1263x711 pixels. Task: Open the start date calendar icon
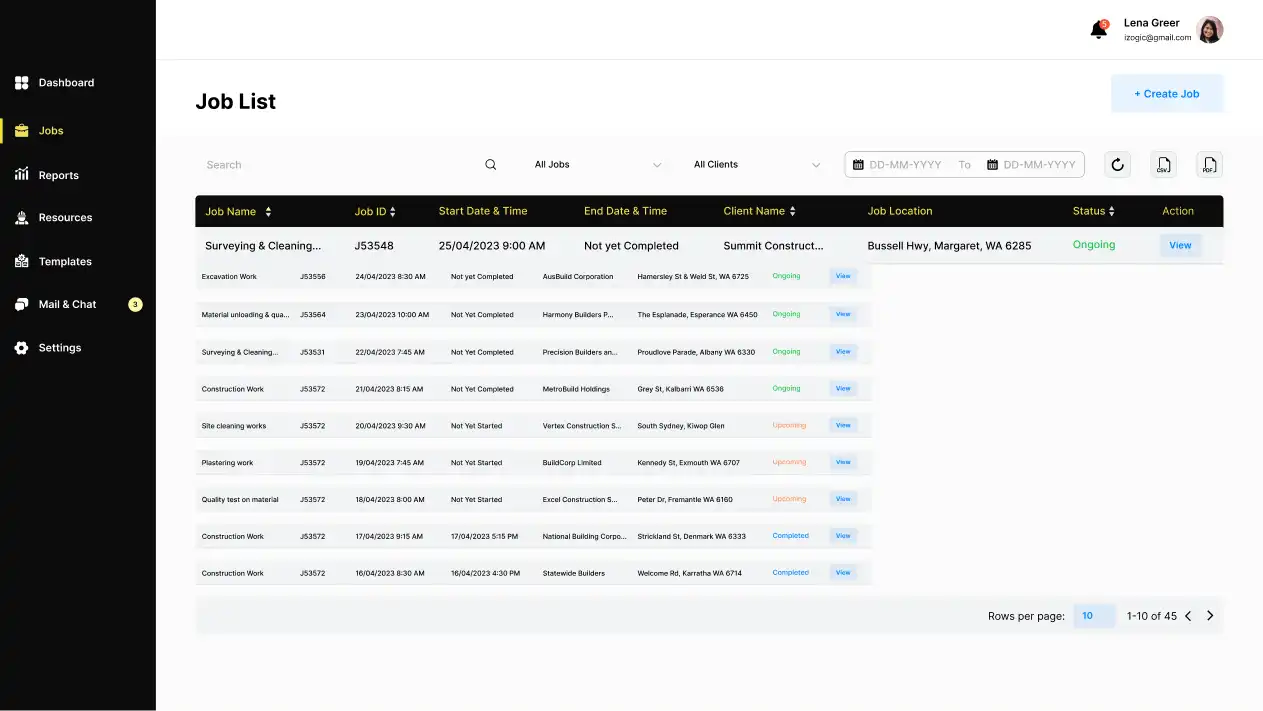[x=858, y=165]
